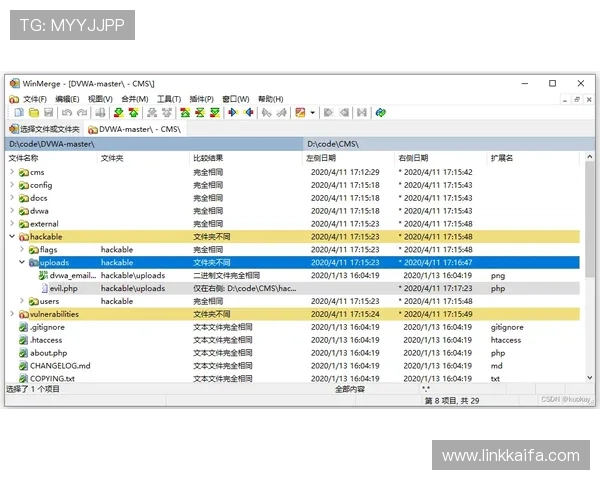Click the grayed icon after Redo
The image size is (600, 480).
point(100,113)
